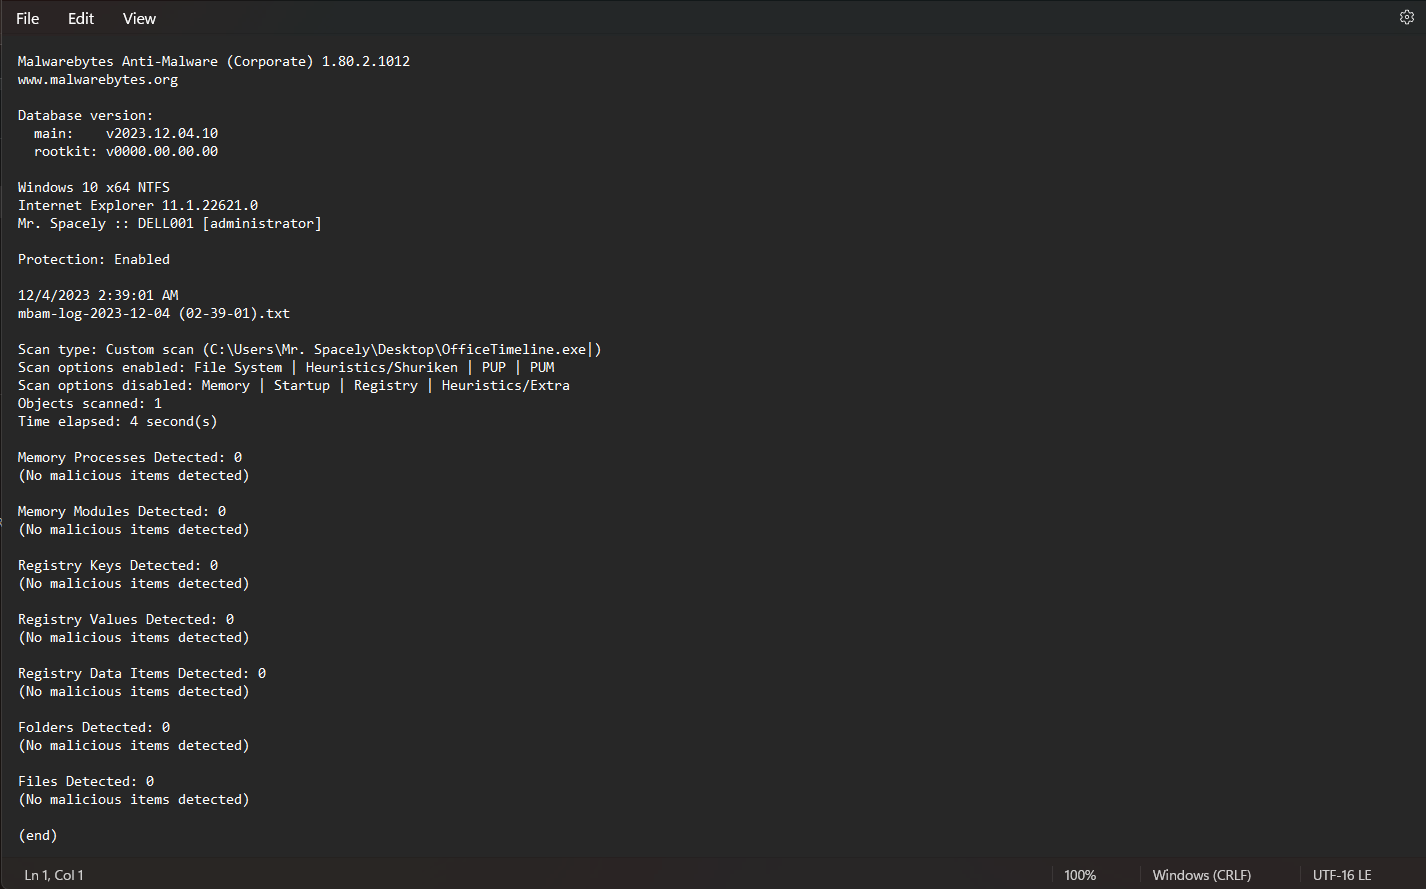This screenshot has width=1426, height=889.
Task: Click the no-items line under Folders Detected
Action: coord(134,746)
